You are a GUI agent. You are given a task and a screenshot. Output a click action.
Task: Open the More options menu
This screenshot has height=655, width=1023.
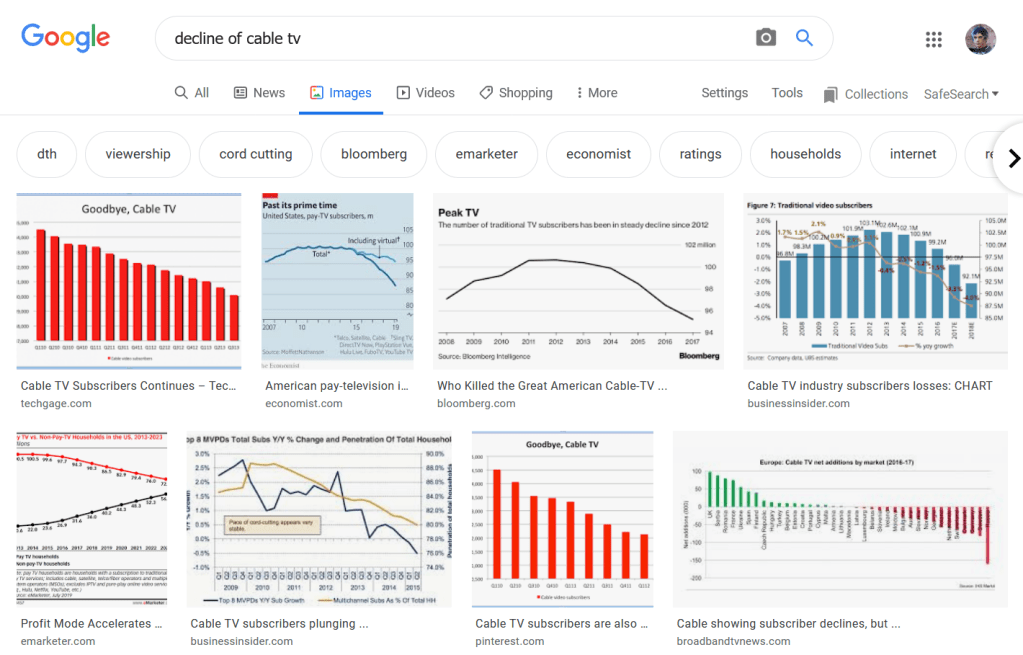[596, 93]
